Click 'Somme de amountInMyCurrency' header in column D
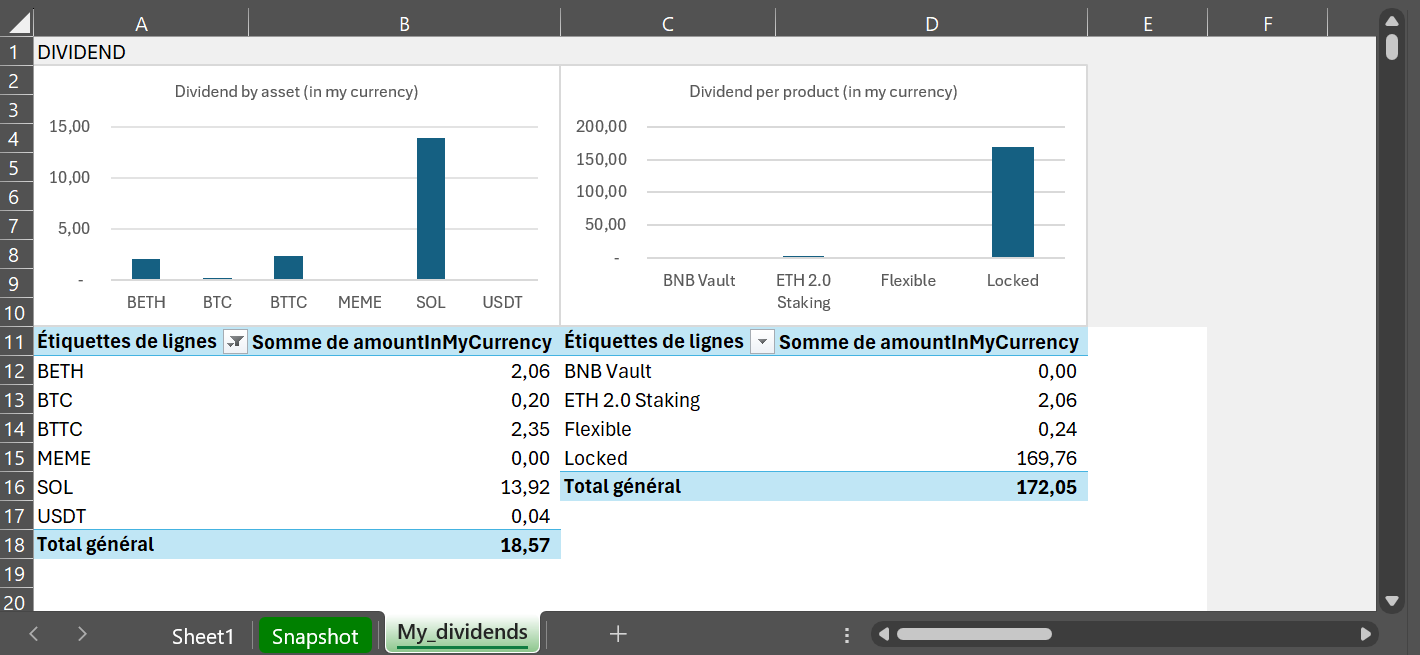Viewport: 1420px width, 655px height. click(929, 342)
